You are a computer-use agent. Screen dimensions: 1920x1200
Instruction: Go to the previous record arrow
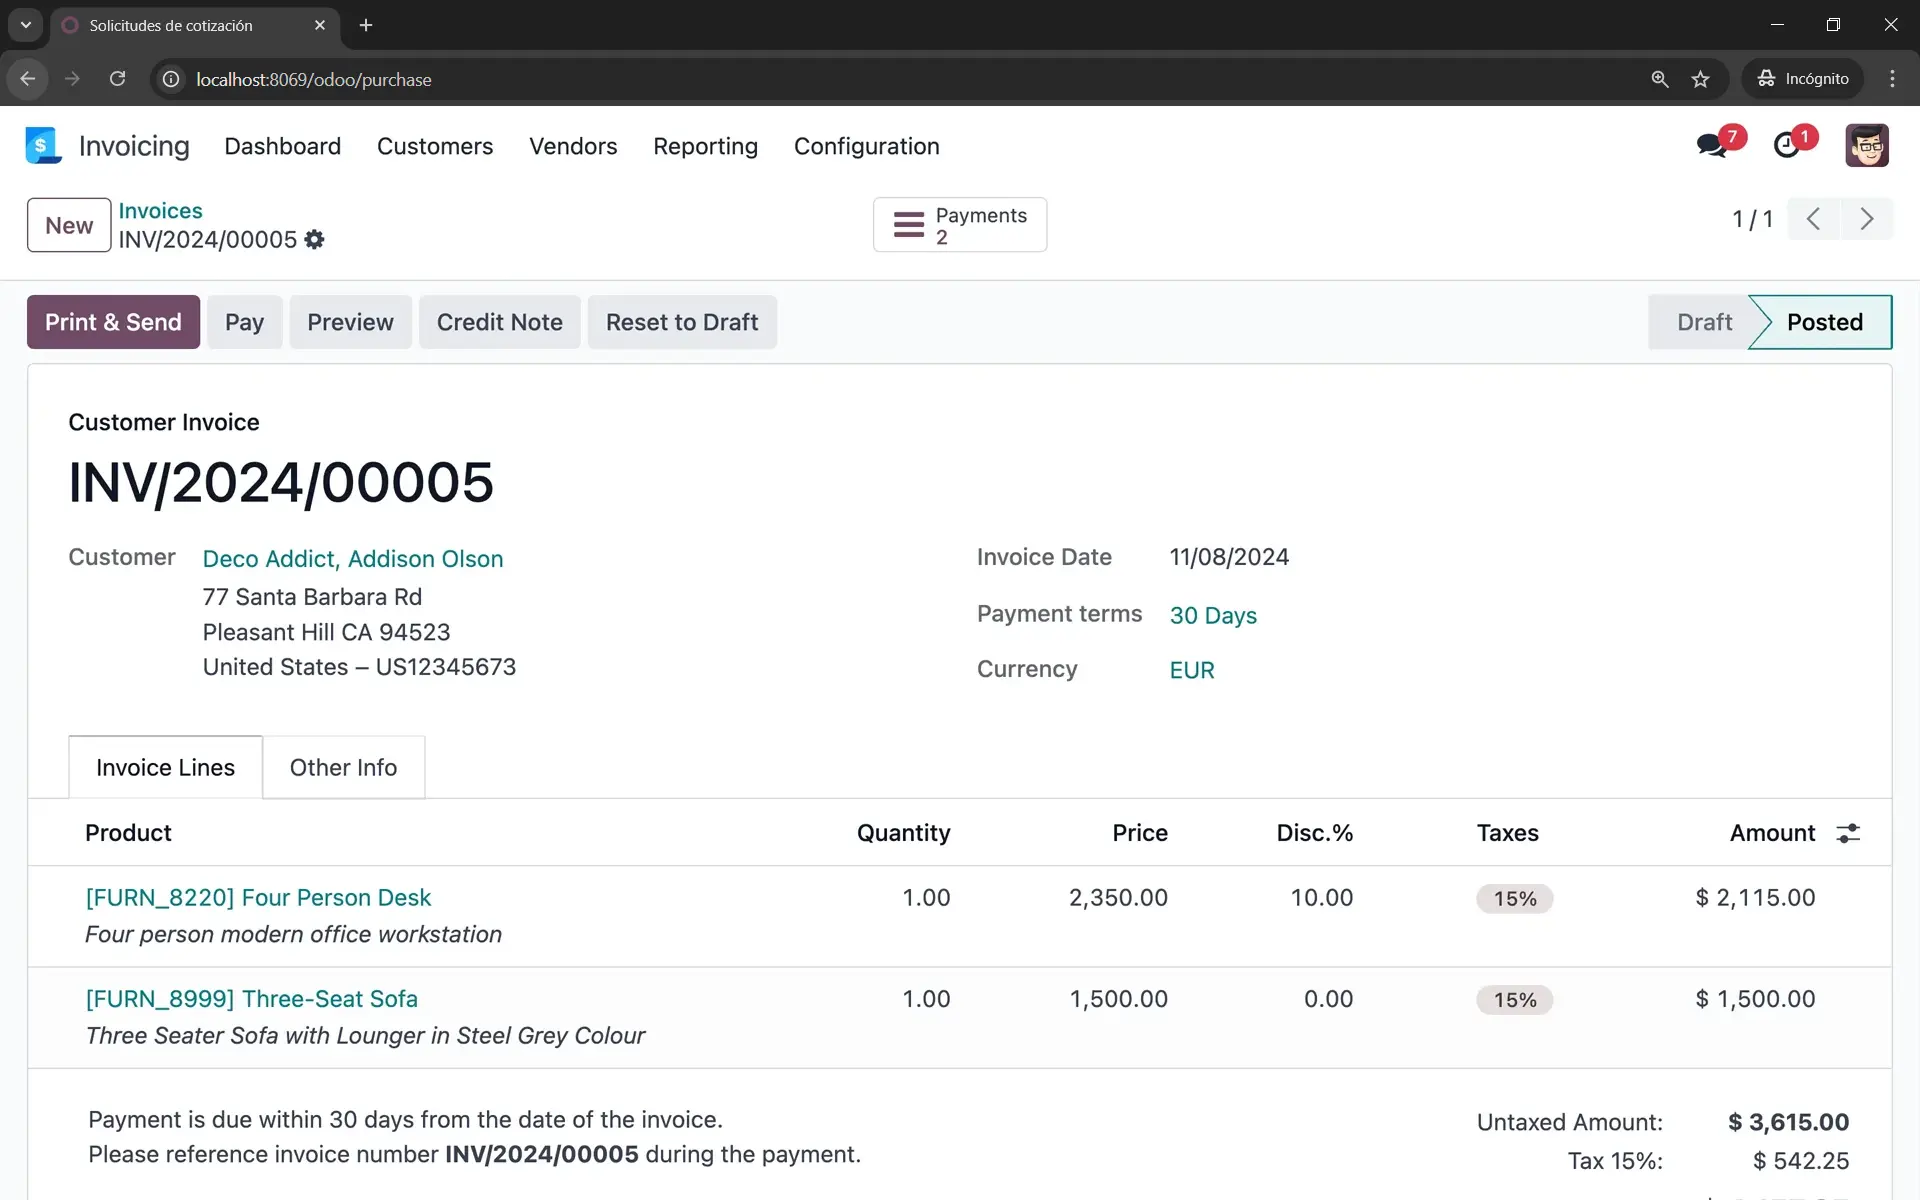[1813, 219]
